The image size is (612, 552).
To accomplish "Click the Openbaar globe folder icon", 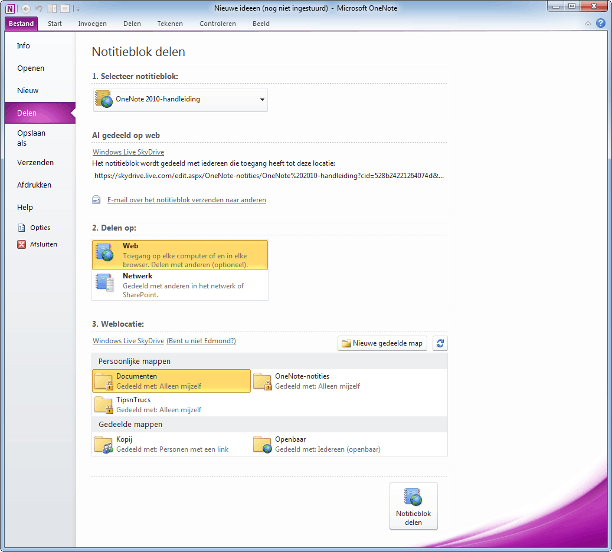I will click(262, 445).
